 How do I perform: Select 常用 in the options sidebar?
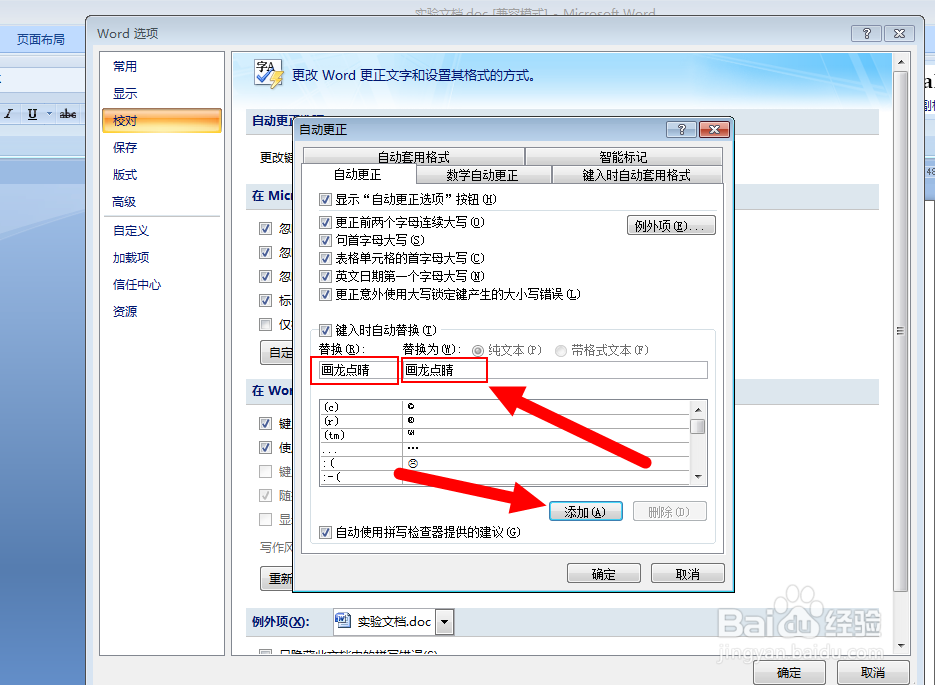[x=125, y=66]
